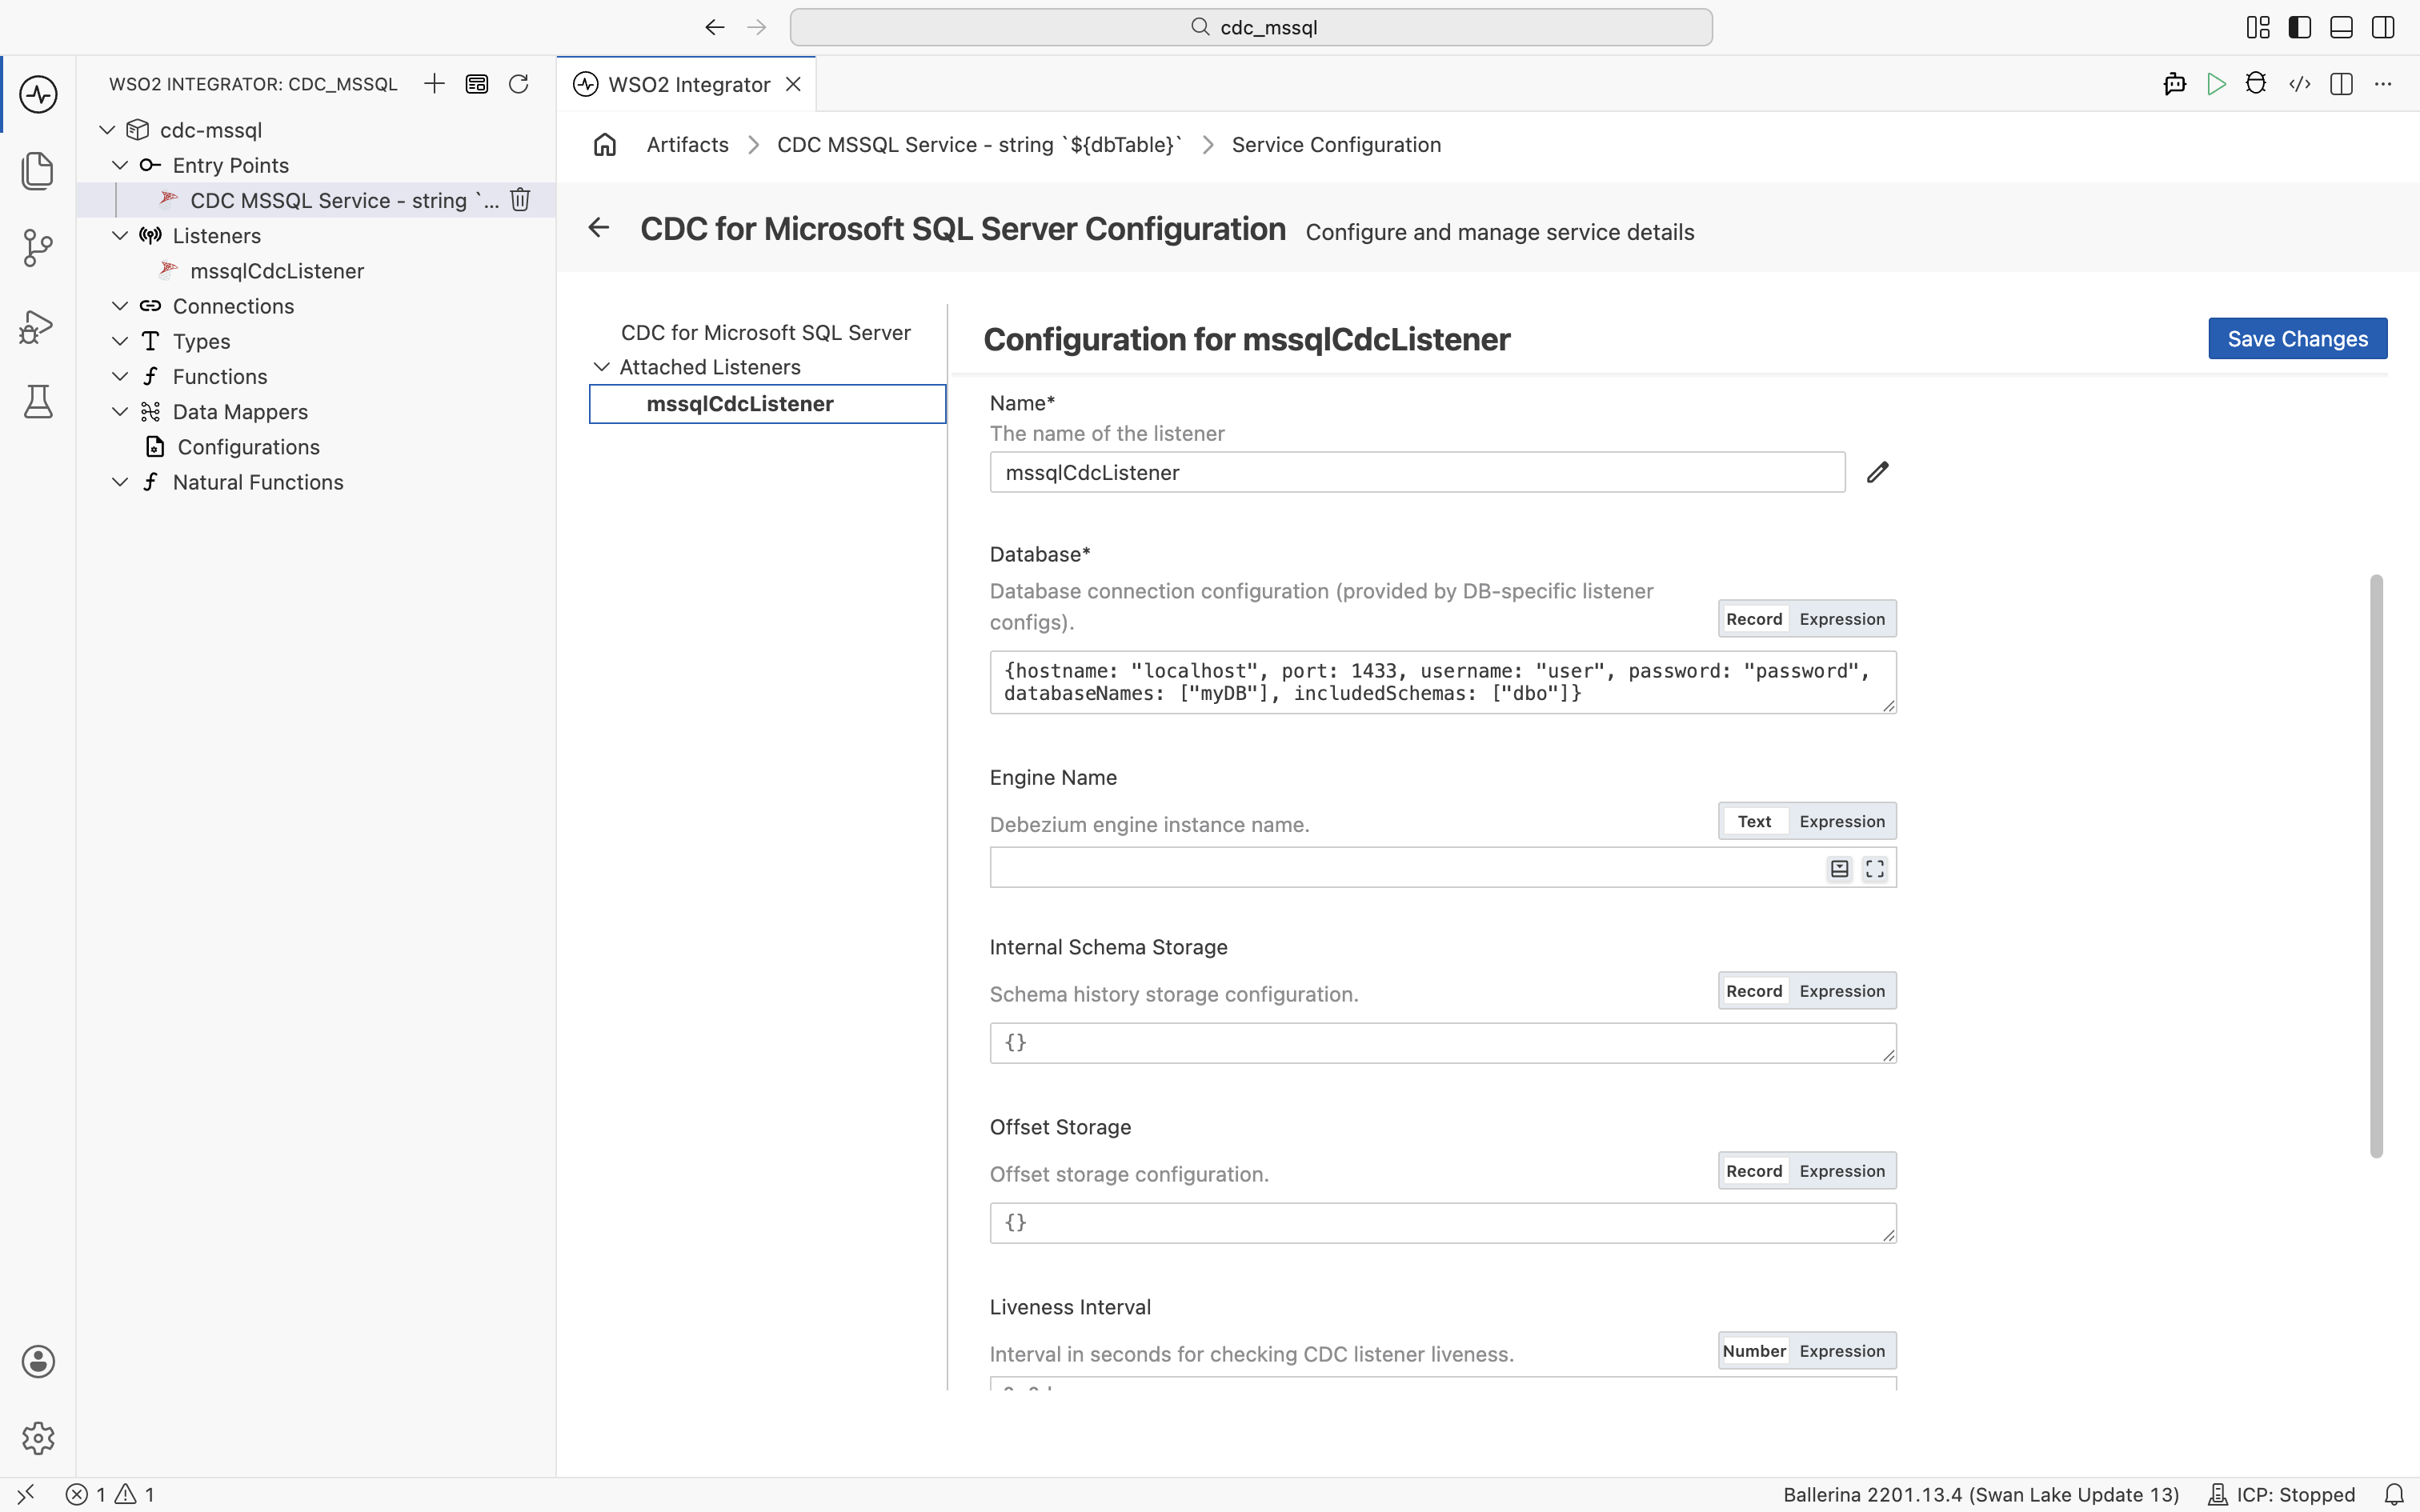The width and height of the screenshot is (2420, 1512).
Task: Click the expand editor icon in Engine Name field
Action: click(x=1875, y=869)
